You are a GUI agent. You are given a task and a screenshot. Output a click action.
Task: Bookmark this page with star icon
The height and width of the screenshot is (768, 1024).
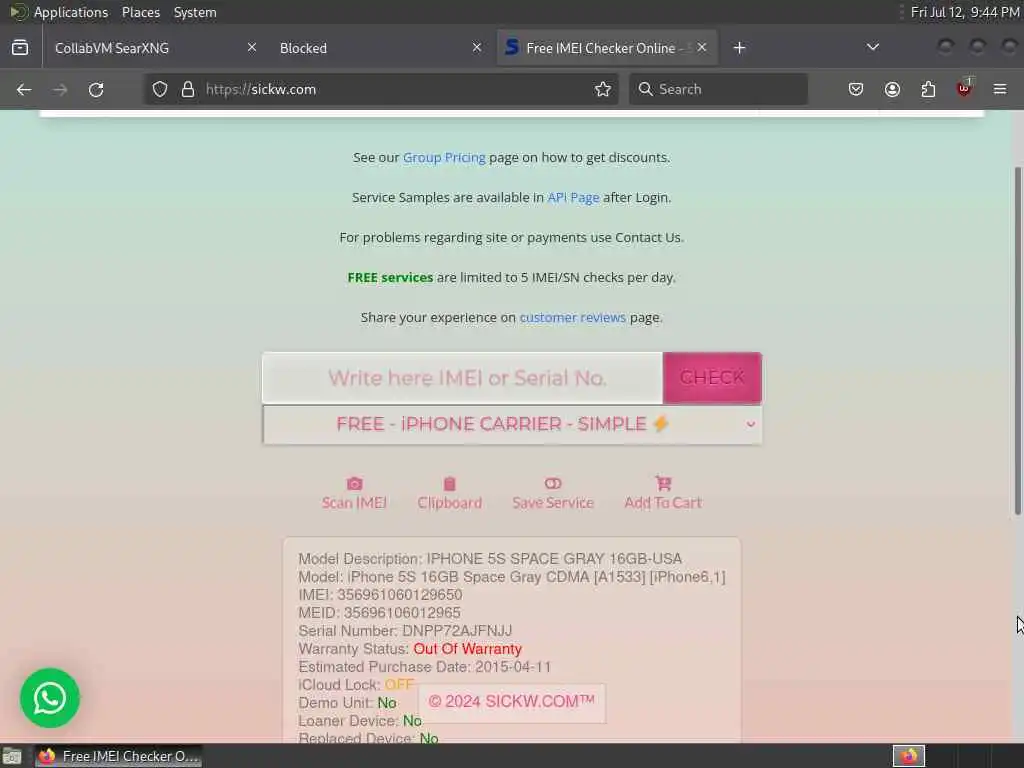tap(603, 89)
